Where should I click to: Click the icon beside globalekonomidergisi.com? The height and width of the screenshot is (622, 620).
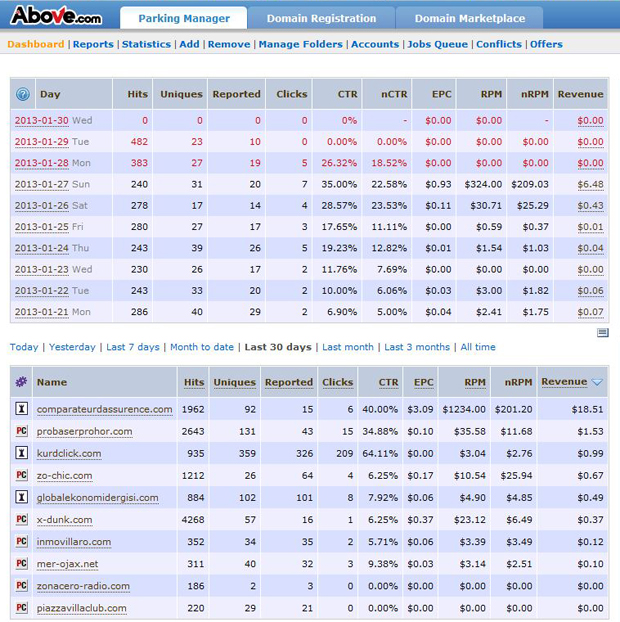21,497
